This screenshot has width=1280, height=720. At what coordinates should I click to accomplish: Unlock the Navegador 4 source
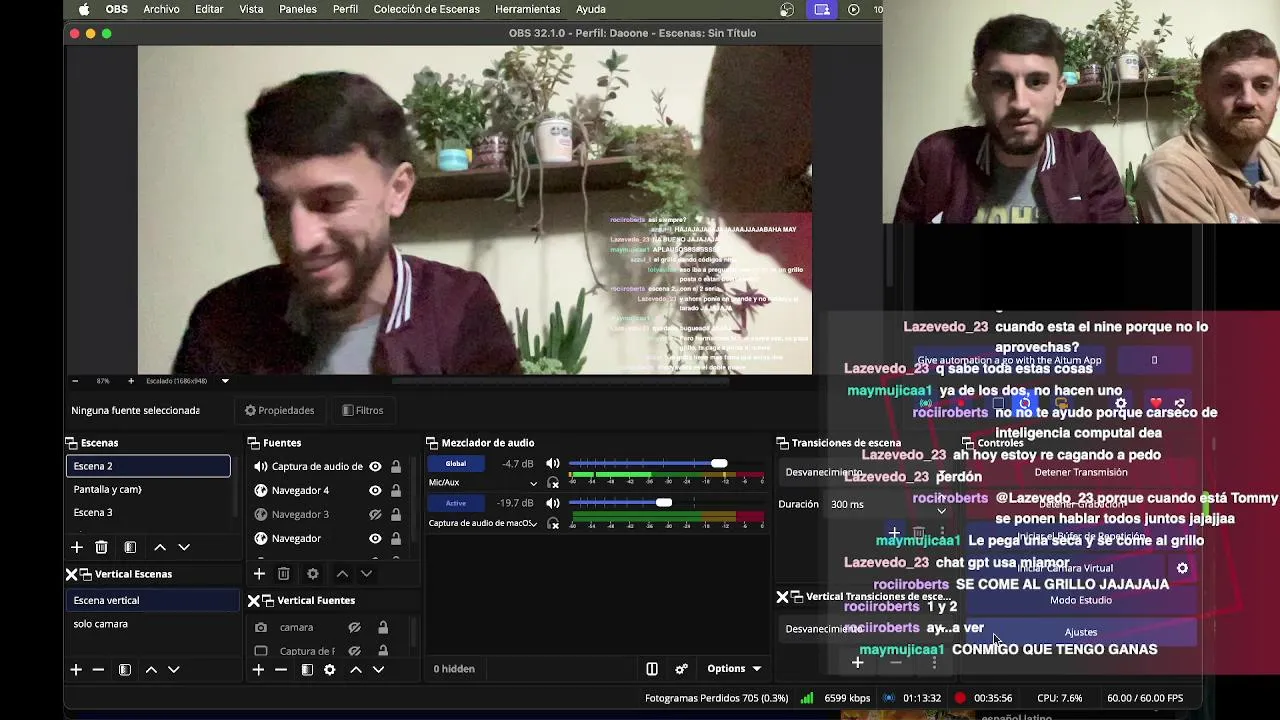tap(396, 490)
